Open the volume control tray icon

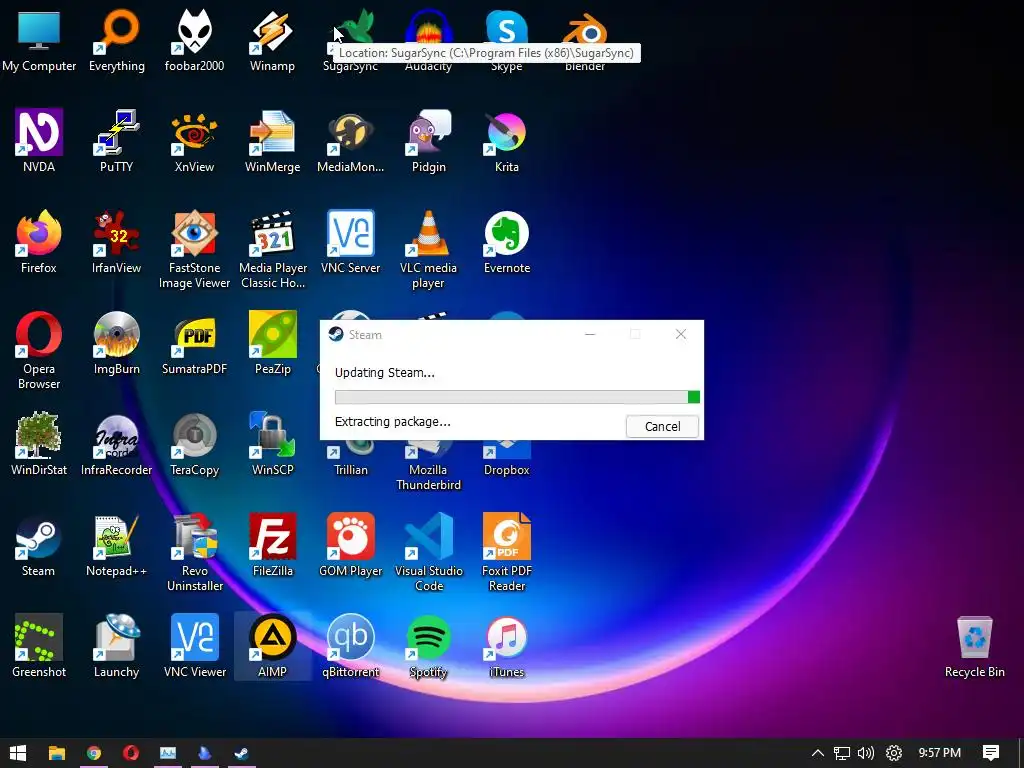tap(866, 753)
